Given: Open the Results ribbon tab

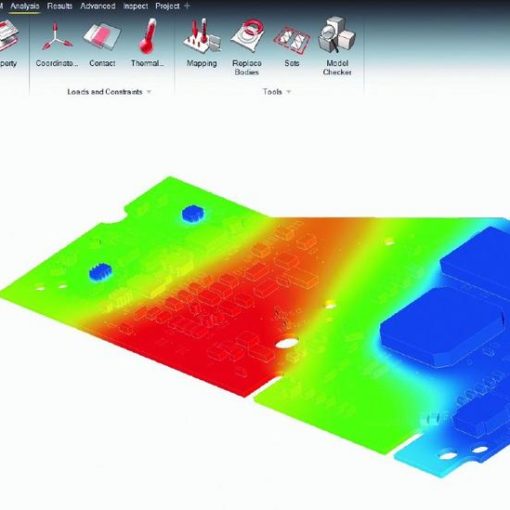Looking at the screenshot, I should pyautogui.click(x=60, y=6).
